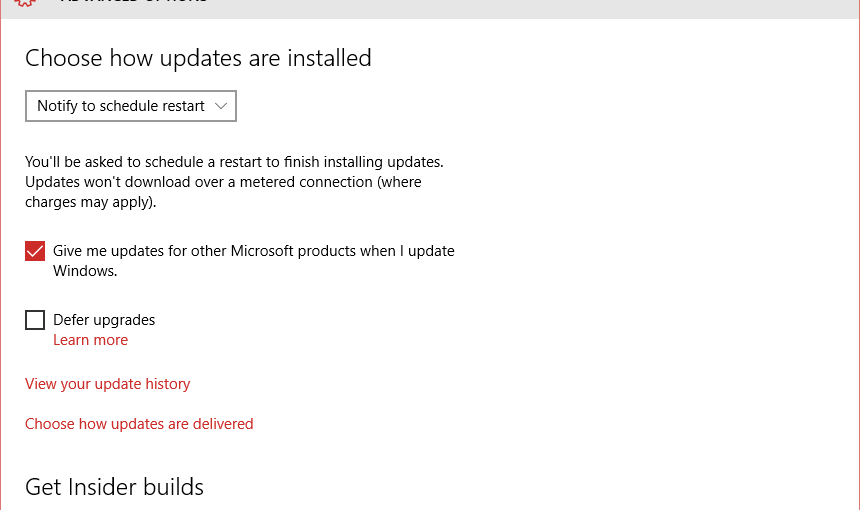Click the Get Insider builds heading
860x510 pixels.
click(115, 487)
